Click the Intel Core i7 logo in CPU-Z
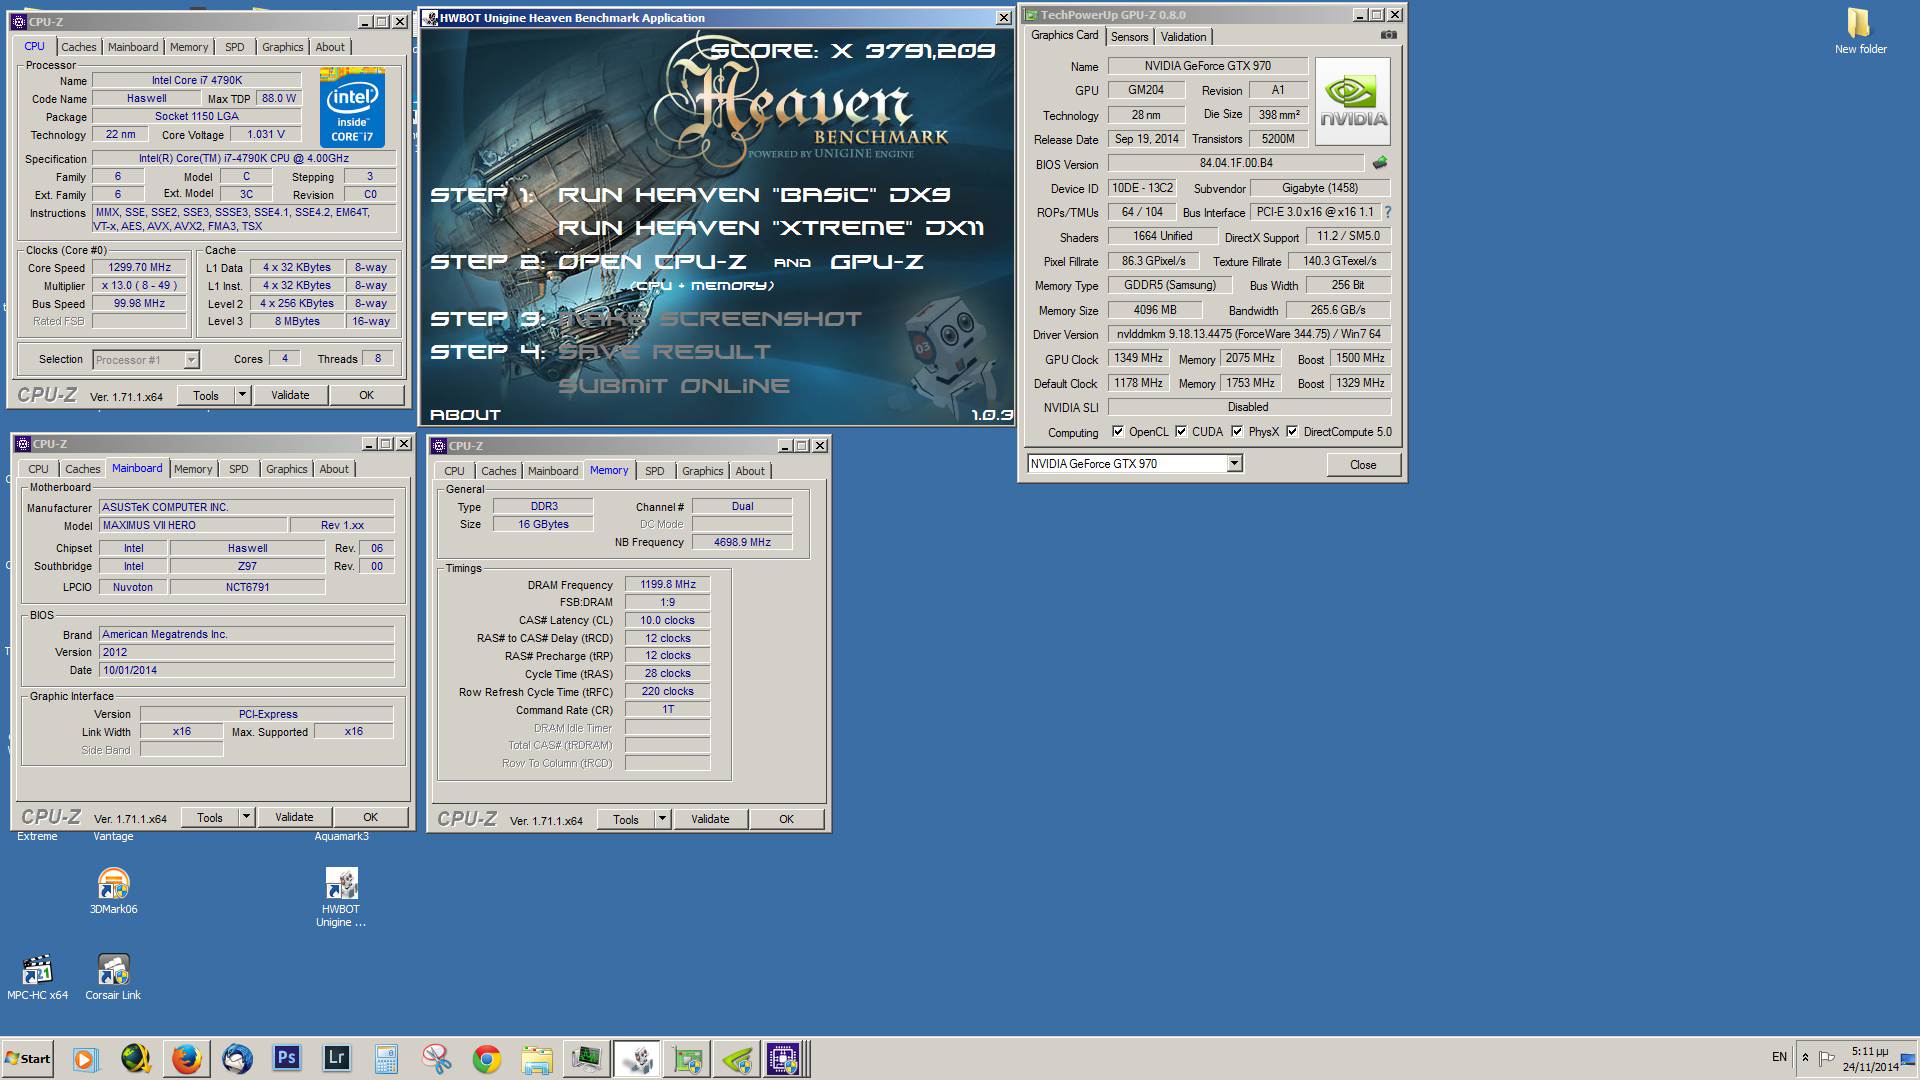Viewport: 1920px width, 1080px height. [x=352, y=107]
